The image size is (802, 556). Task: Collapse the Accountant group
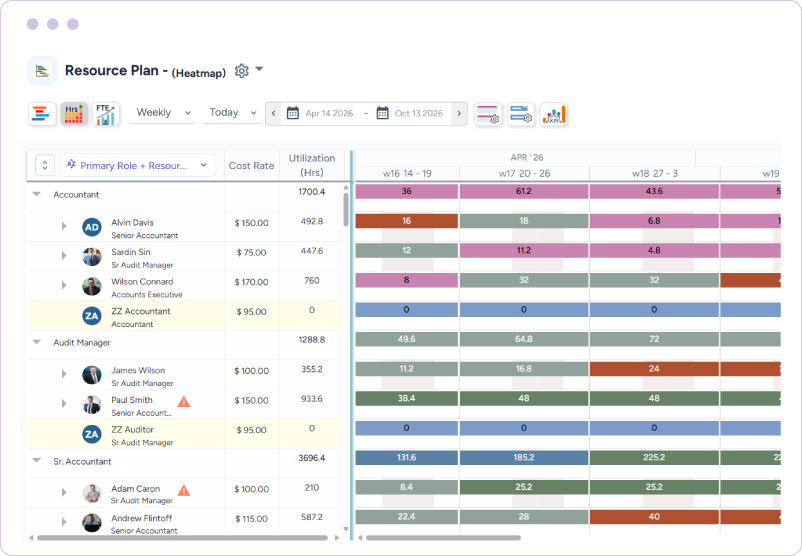pos(36,194)
